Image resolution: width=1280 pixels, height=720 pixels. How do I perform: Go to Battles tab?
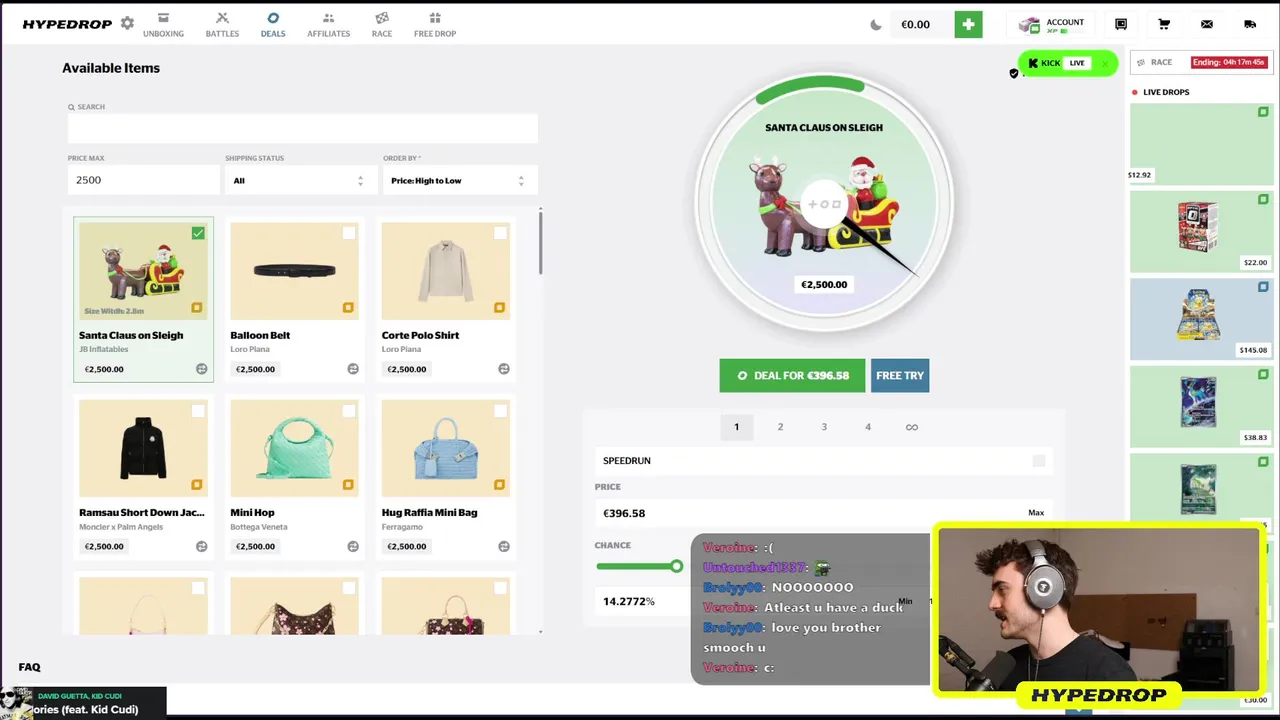222,25
